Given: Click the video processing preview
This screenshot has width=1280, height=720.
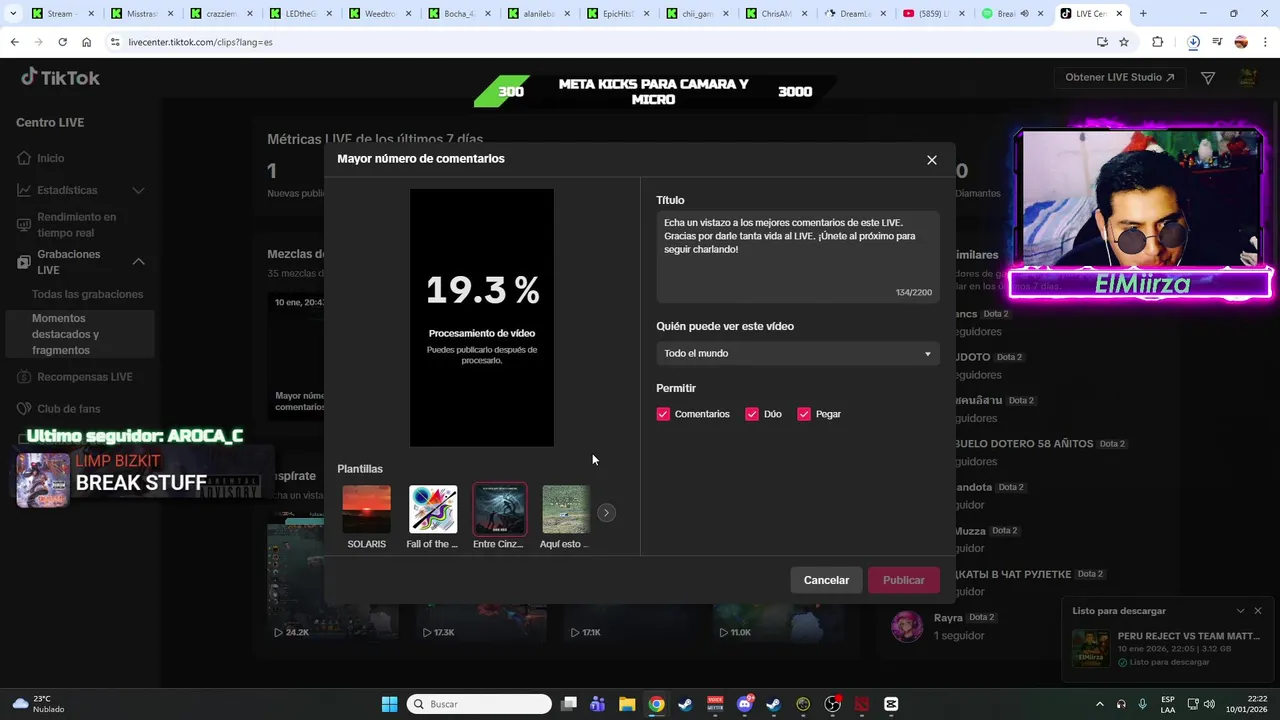Looking at the screenshot, I should (482, 318).
